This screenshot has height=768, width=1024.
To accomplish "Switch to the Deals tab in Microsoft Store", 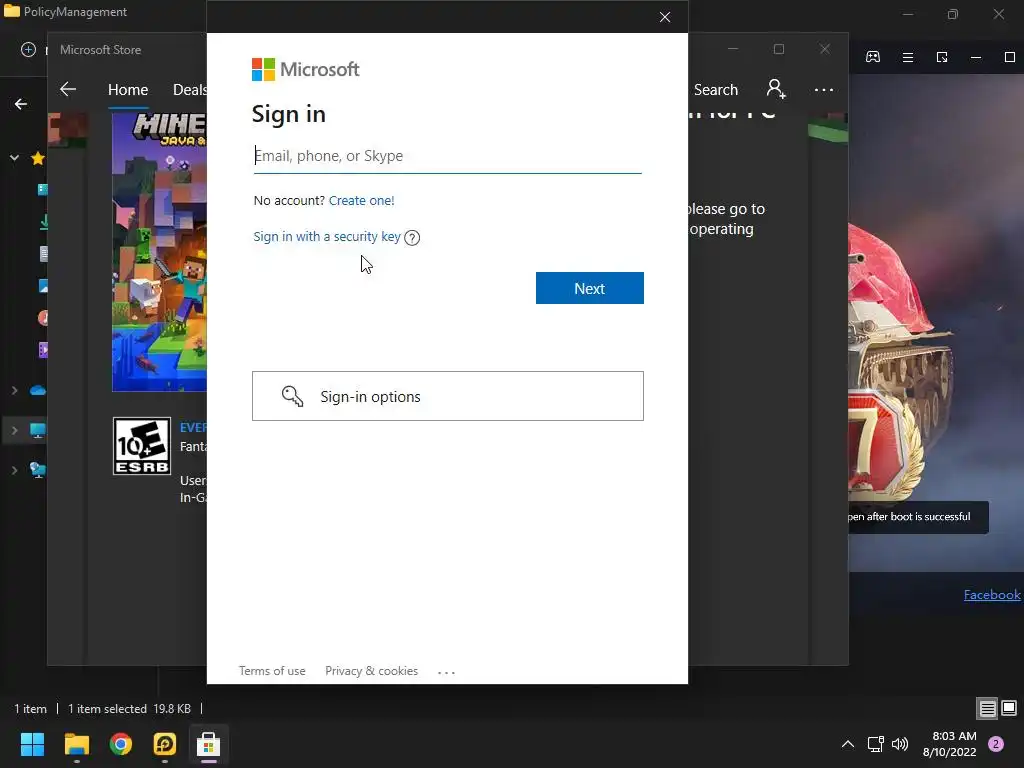I will [189, 90].
